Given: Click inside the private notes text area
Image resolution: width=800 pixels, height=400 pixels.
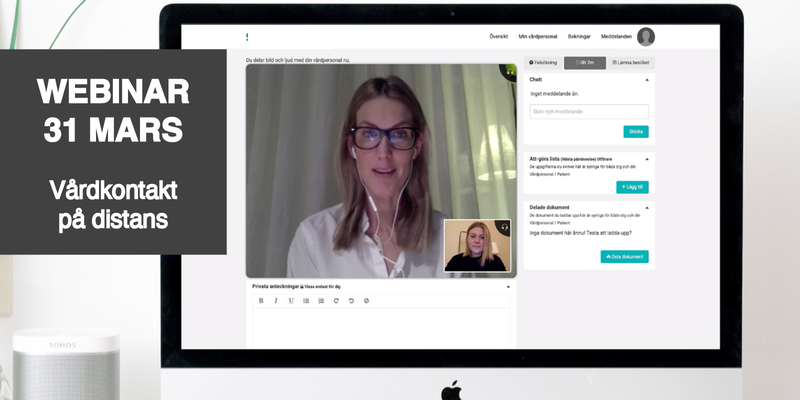Looking at the screenshot, I should 381,328.
